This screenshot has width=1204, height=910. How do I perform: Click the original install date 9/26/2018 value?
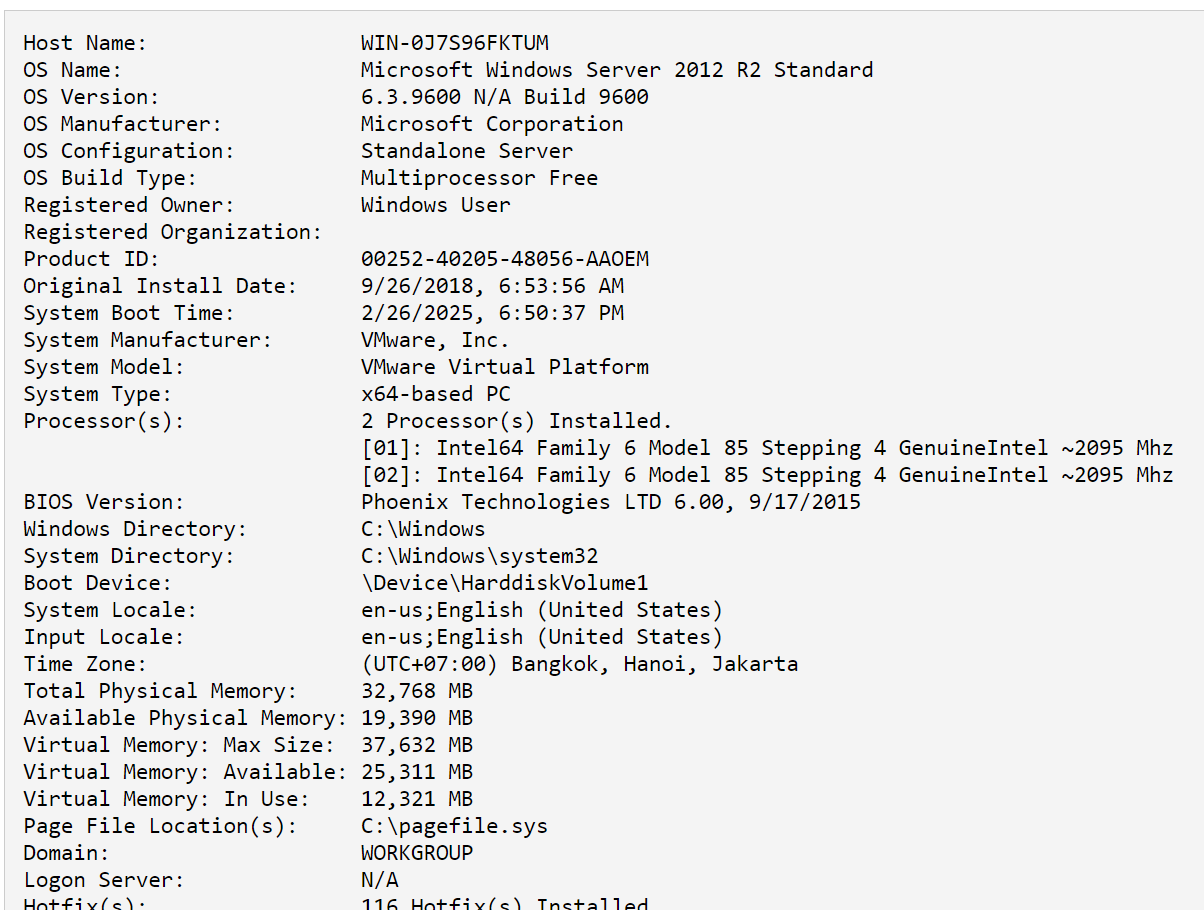492,286
